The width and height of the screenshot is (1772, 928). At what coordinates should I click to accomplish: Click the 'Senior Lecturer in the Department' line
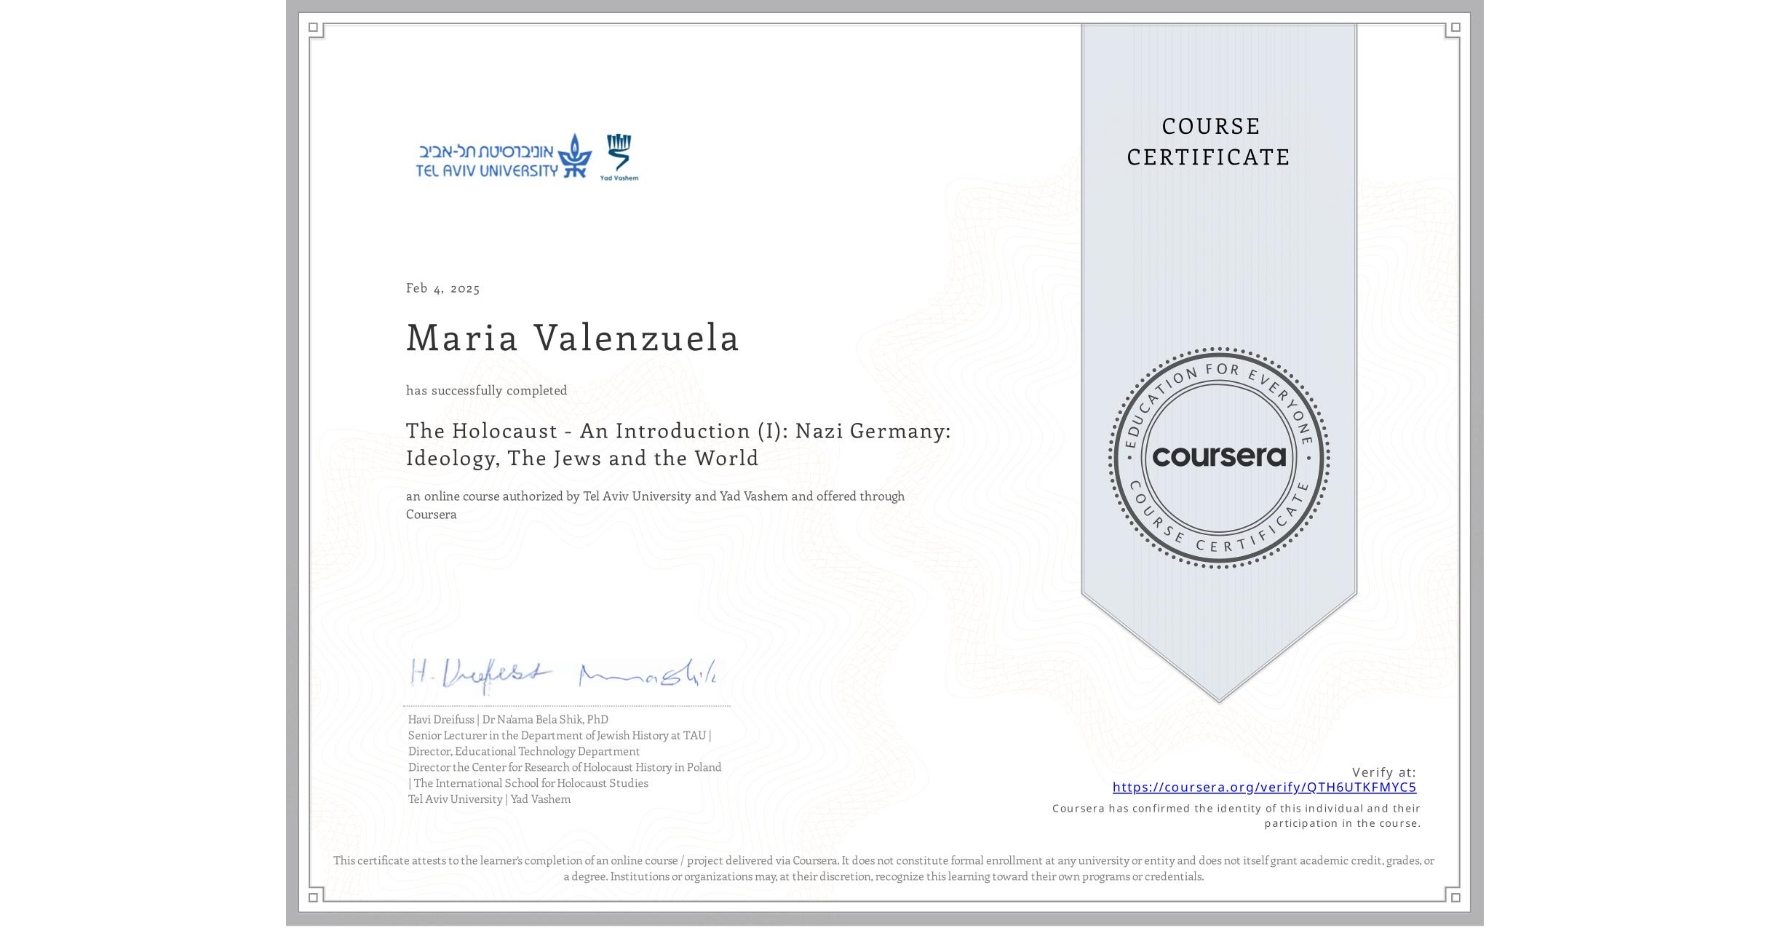point(560,735)
